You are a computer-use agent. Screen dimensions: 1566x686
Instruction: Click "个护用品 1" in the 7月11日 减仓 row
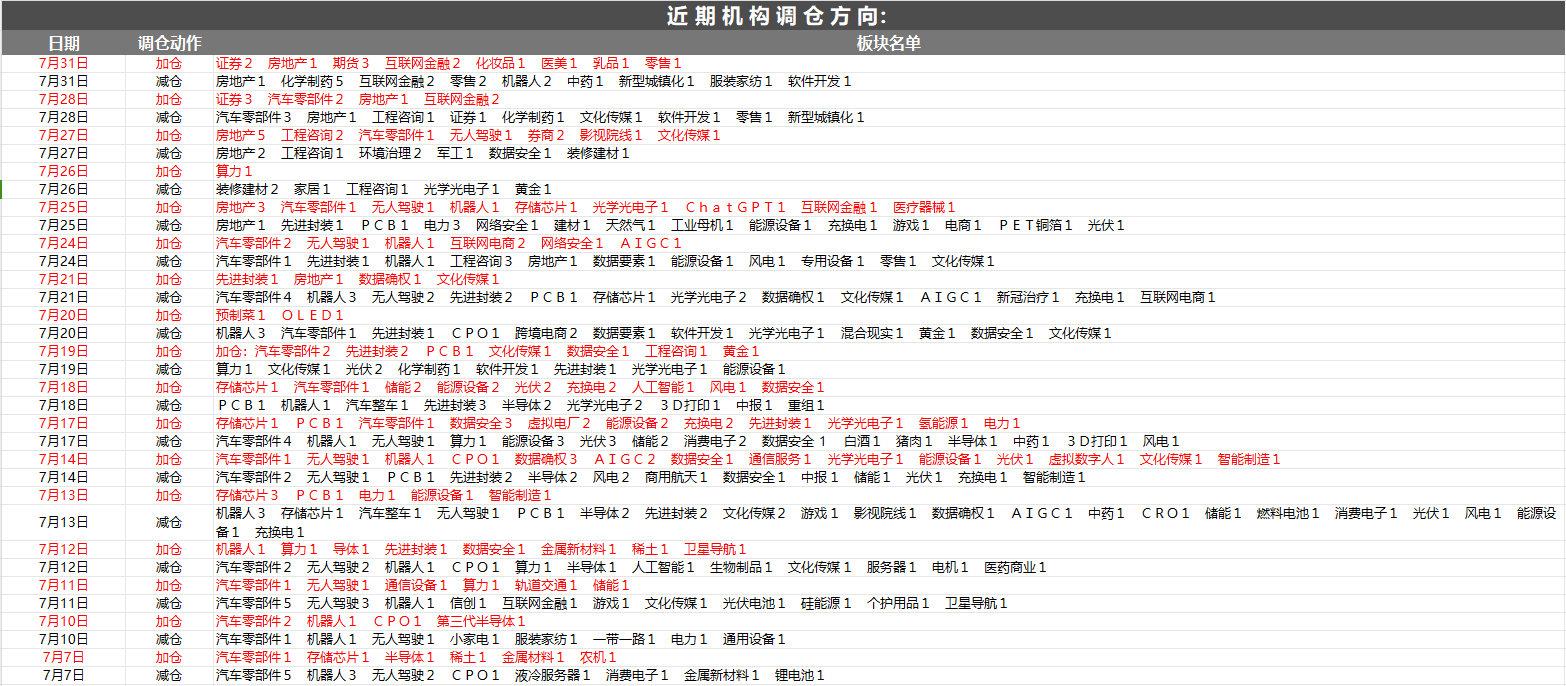pos(898,603)
